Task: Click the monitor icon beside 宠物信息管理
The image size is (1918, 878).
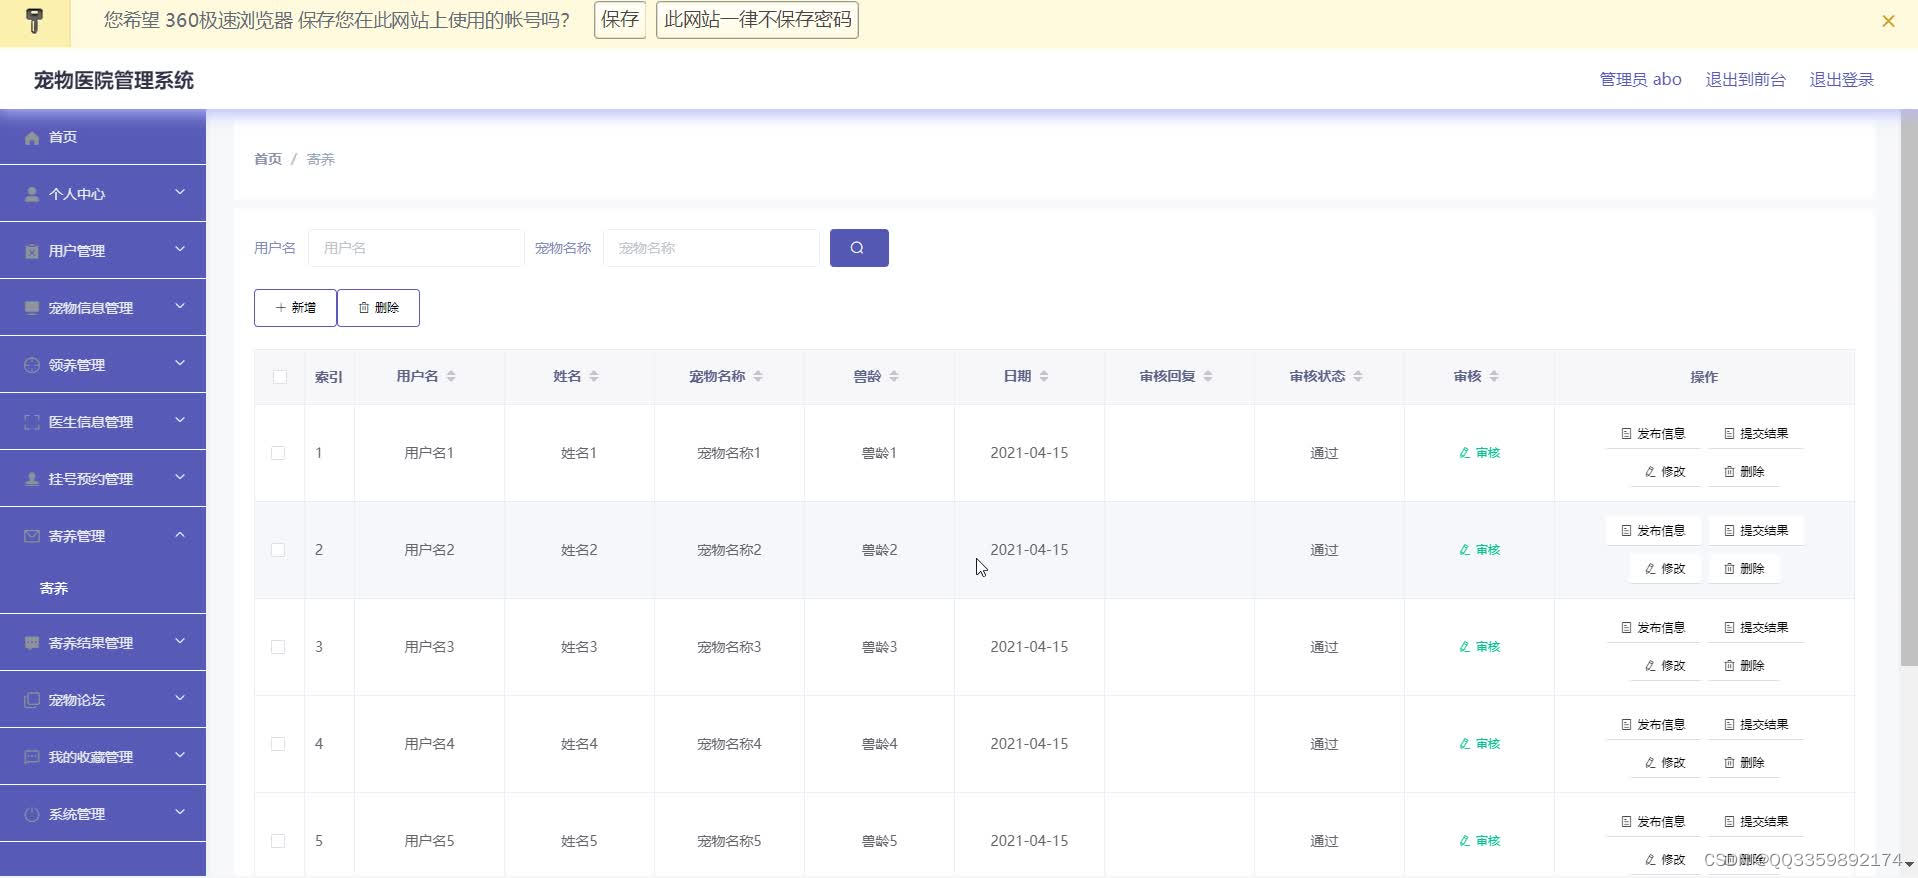Action: (32, 308)
